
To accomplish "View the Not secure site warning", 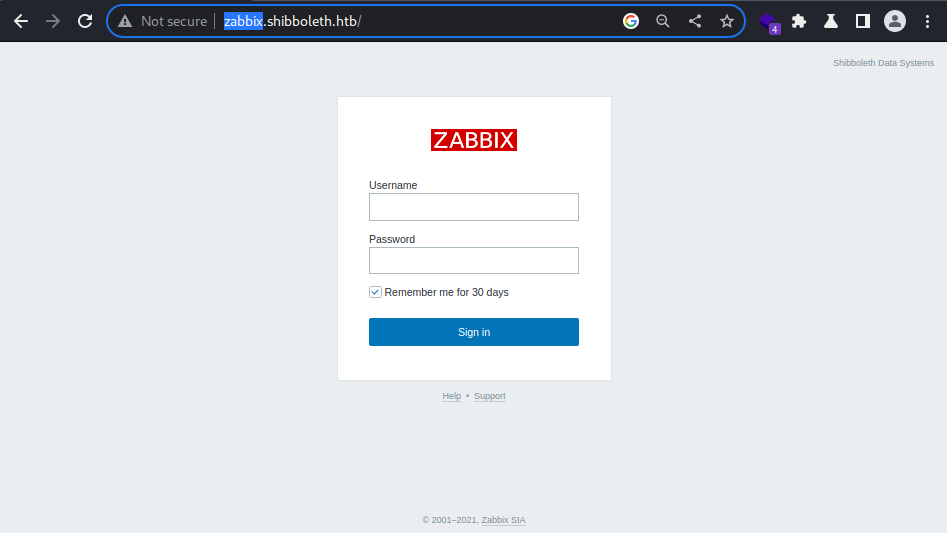I will [162, 21].
